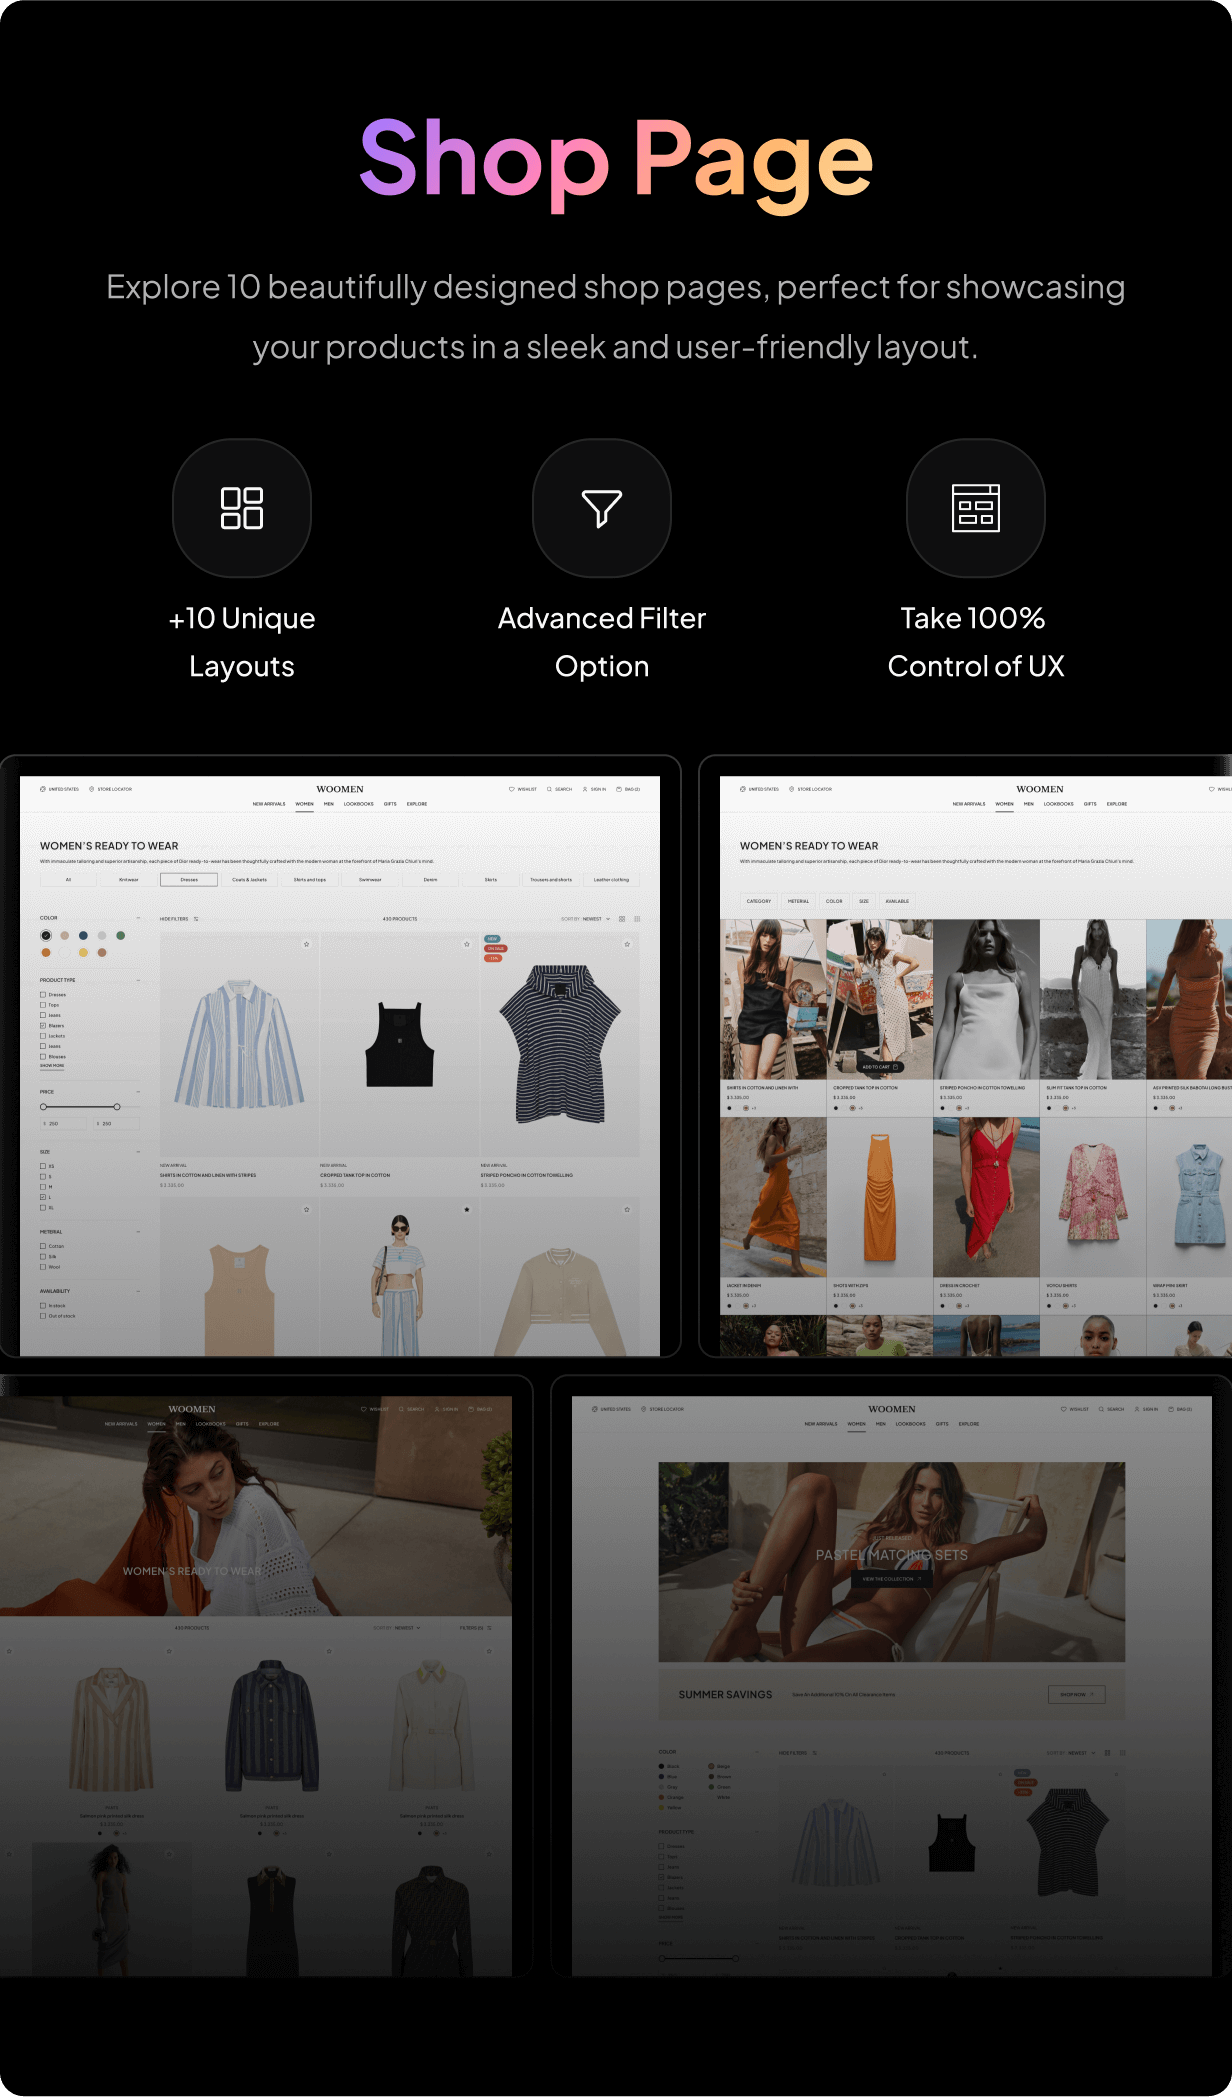This screenshot has height=2097, width=1232.
Task: Favorite the cropped black tank top
Action: pos(466,944)
